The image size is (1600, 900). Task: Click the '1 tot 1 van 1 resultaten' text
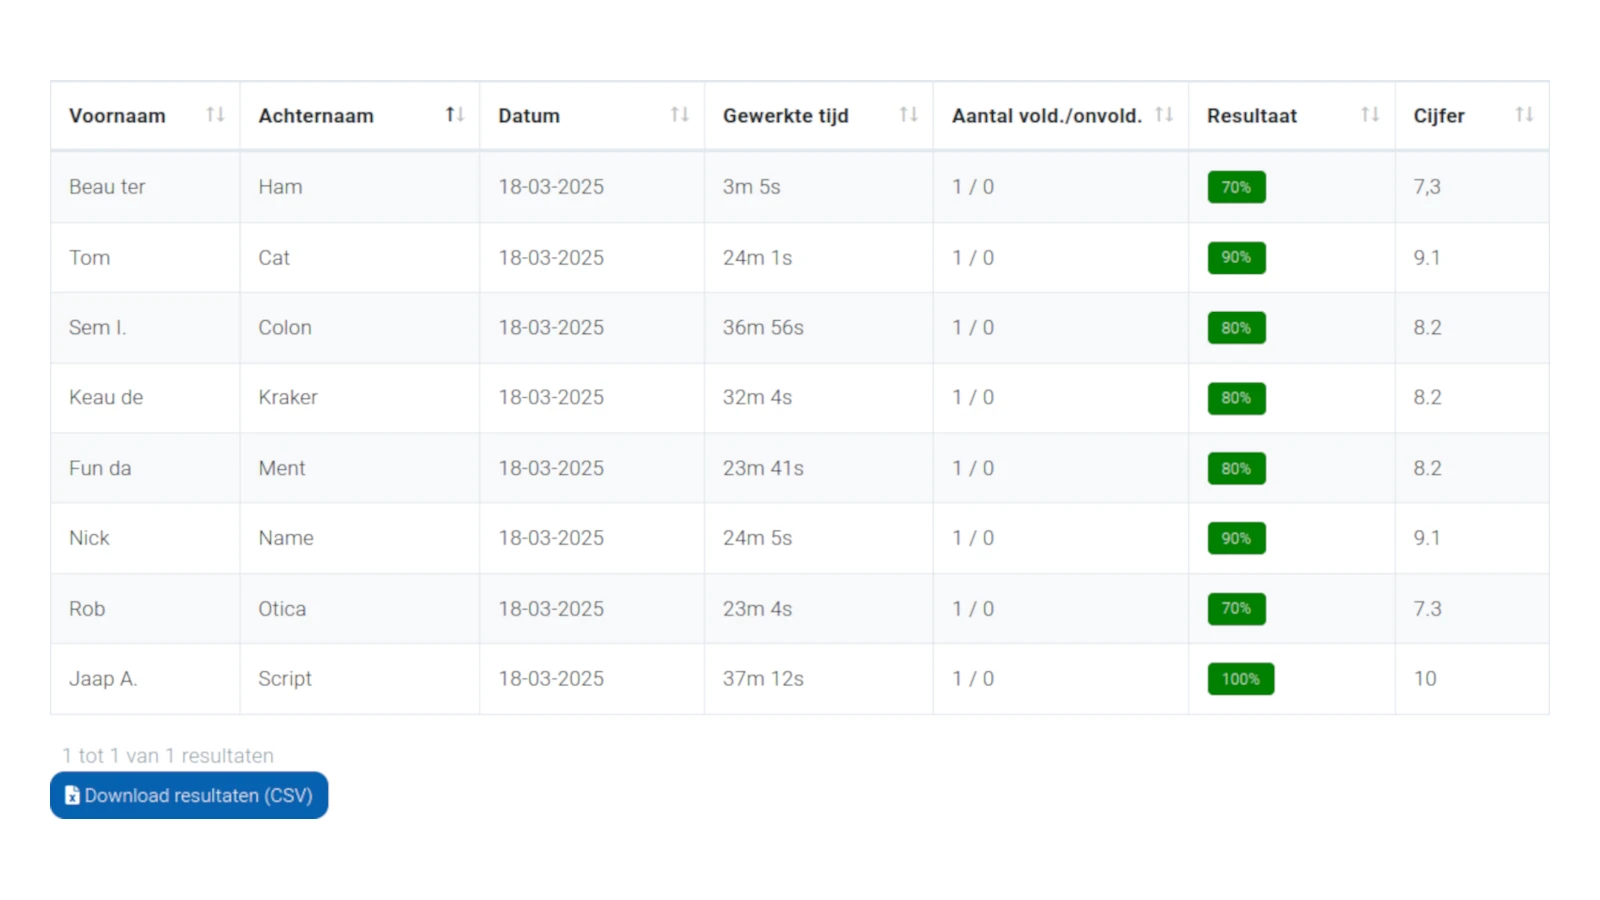pyautogui.click(x=167, y=755)
